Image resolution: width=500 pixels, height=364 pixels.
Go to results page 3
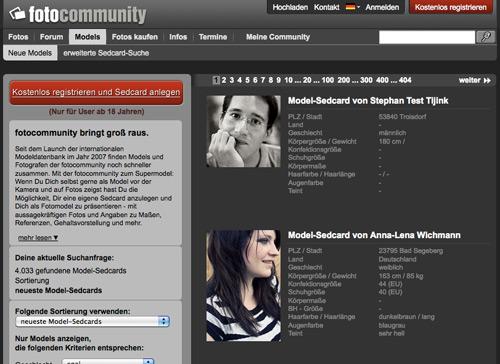click(x=232, y=80)
